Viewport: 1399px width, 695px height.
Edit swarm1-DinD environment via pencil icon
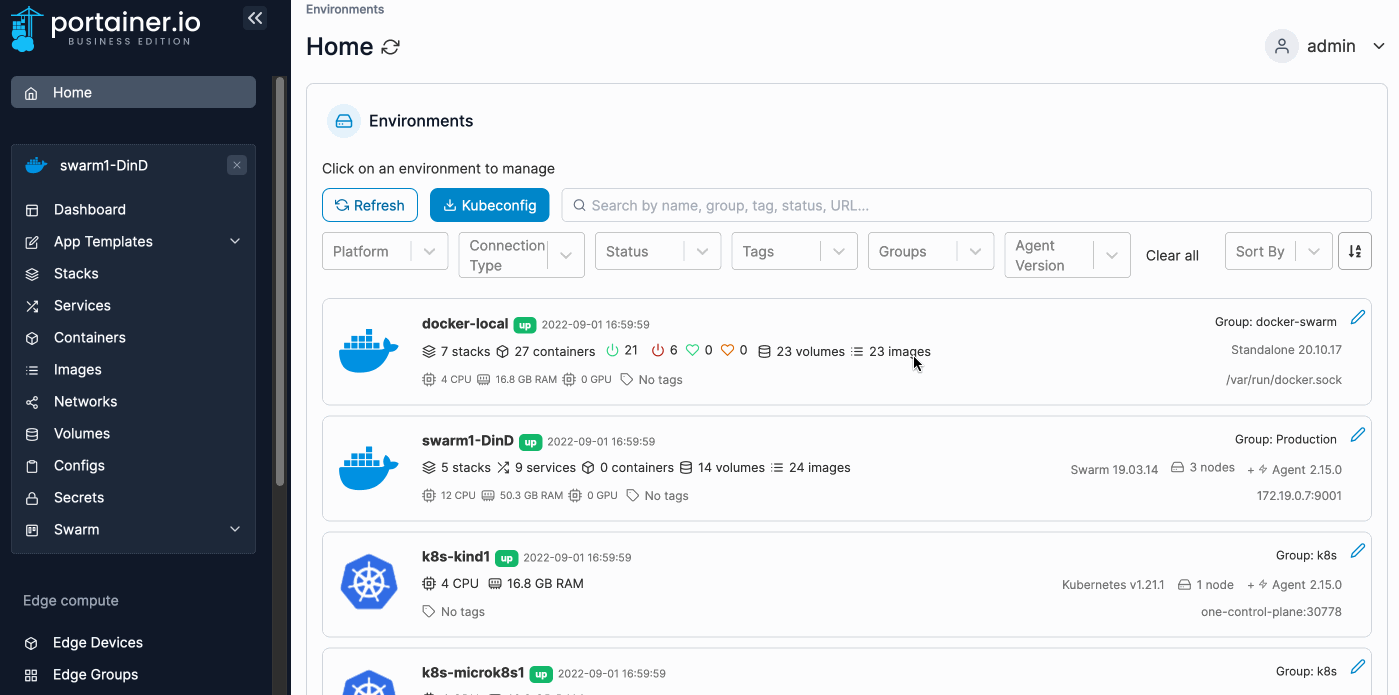click(1357, 435)
